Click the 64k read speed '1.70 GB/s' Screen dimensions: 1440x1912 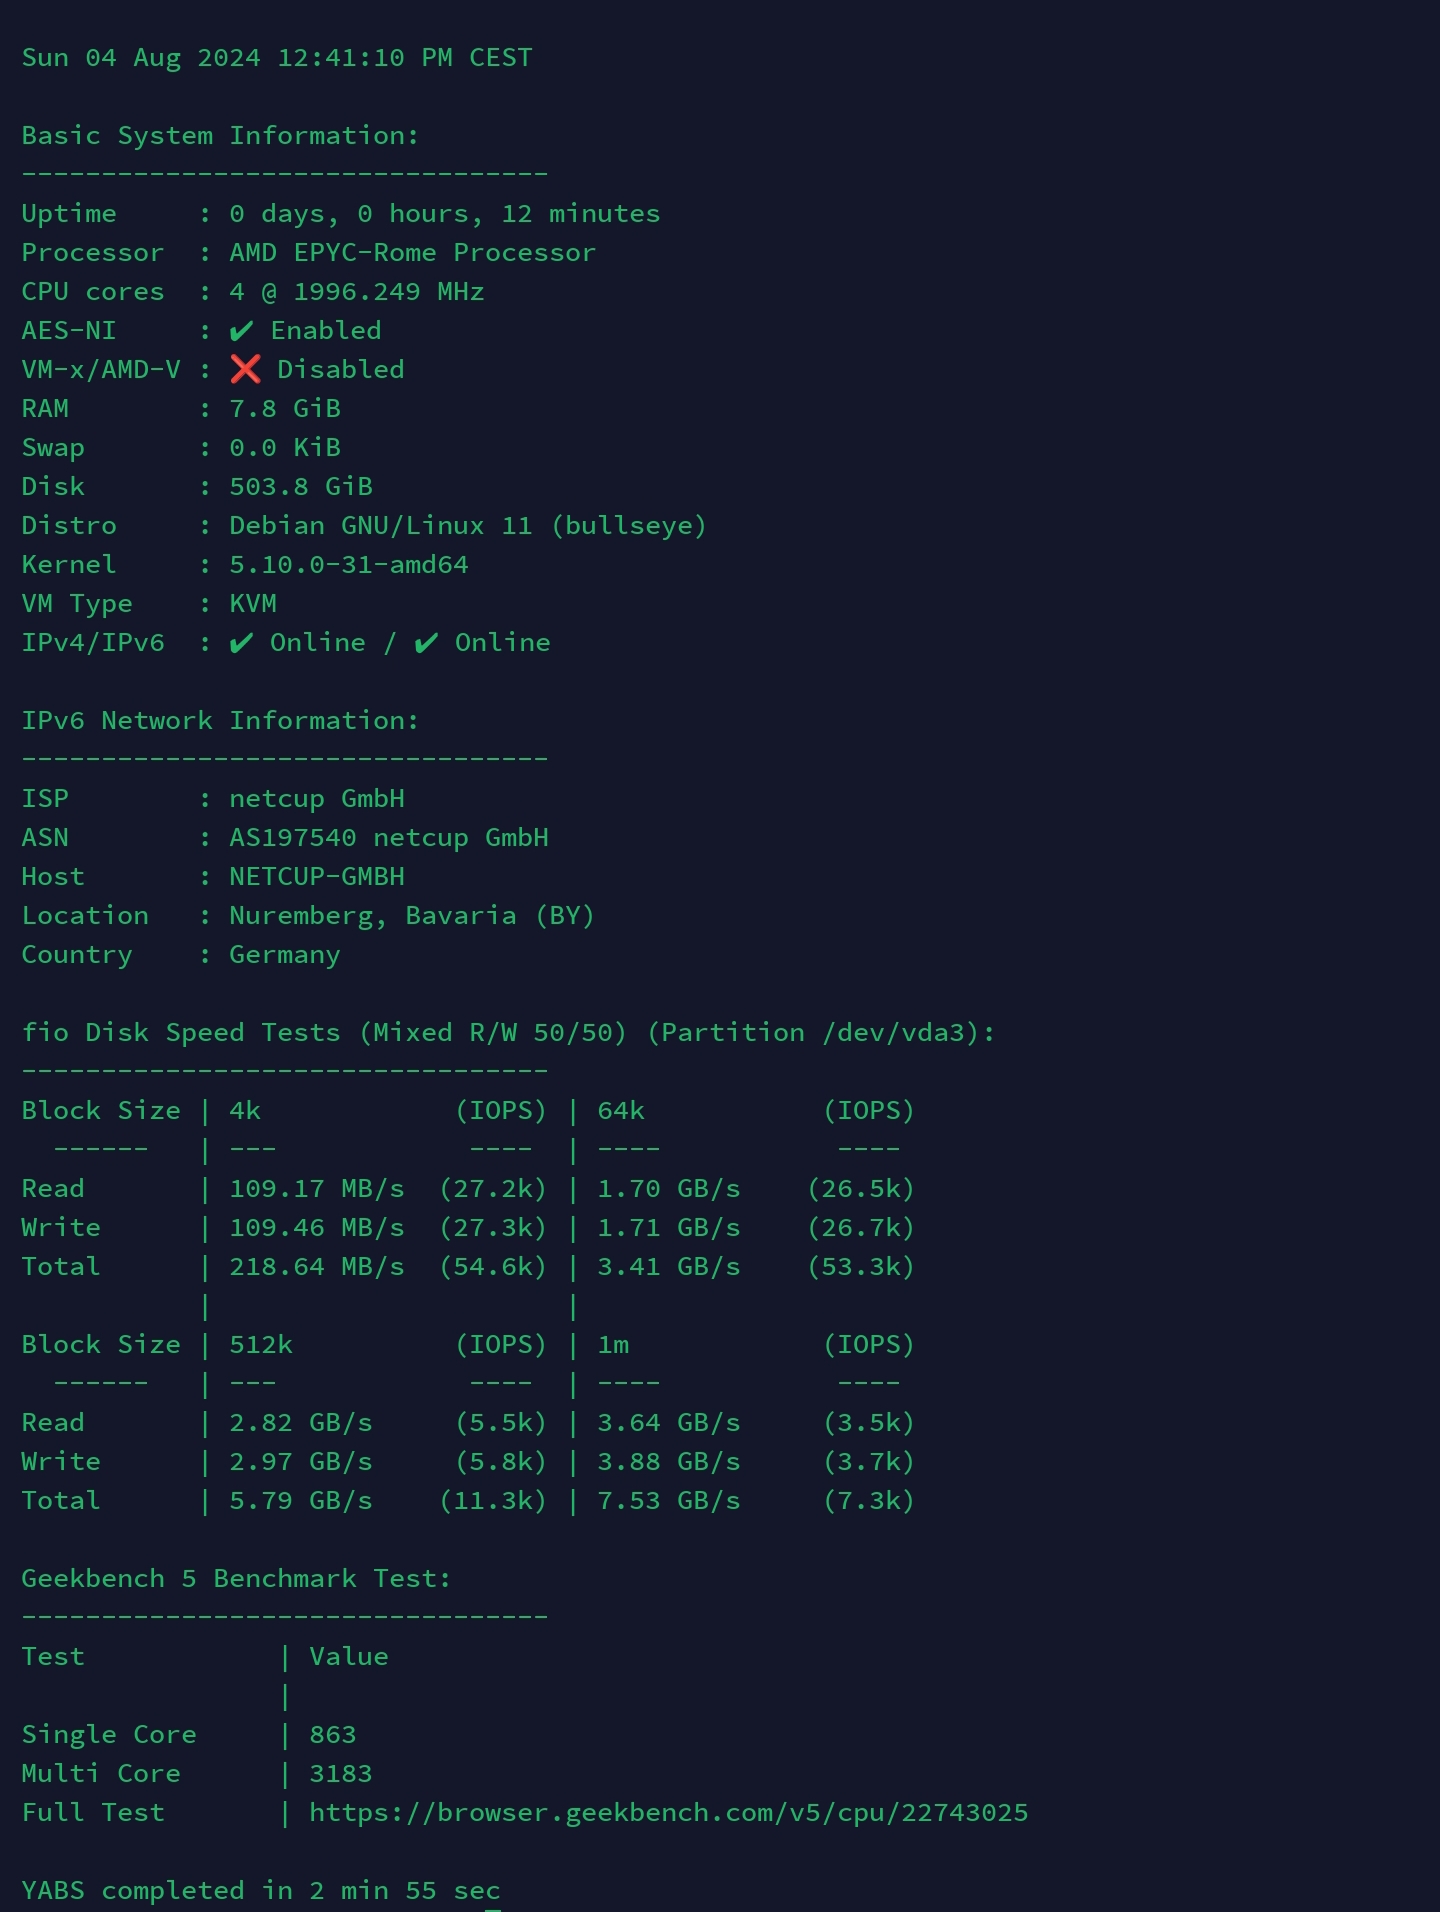pyautogui.click(x=669, y=1189)
